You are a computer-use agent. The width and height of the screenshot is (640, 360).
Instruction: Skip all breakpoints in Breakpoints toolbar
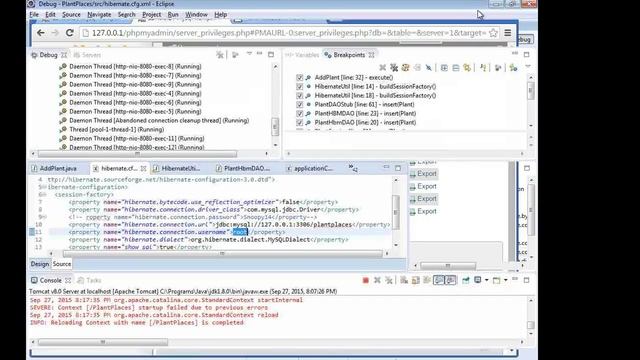point(429,68)
